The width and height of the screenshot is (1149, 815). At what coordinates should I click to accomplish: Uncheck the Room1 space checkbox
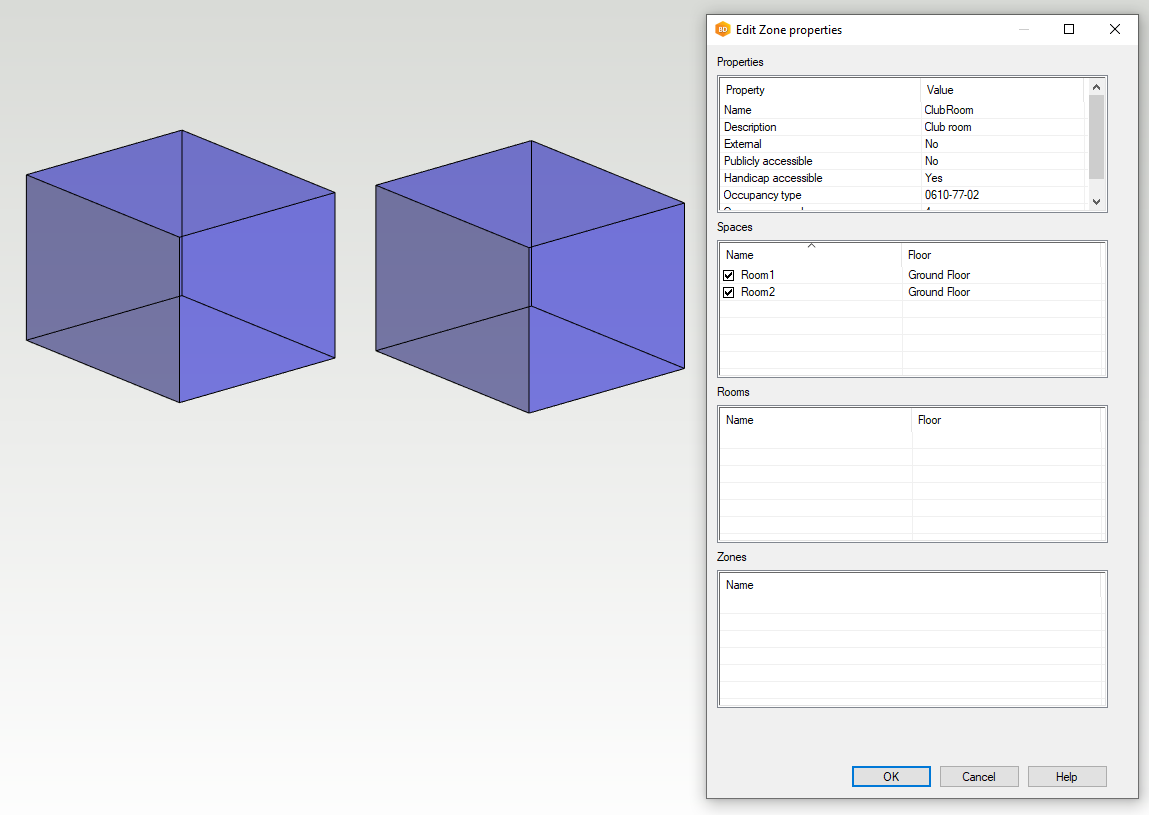[729, 275]
